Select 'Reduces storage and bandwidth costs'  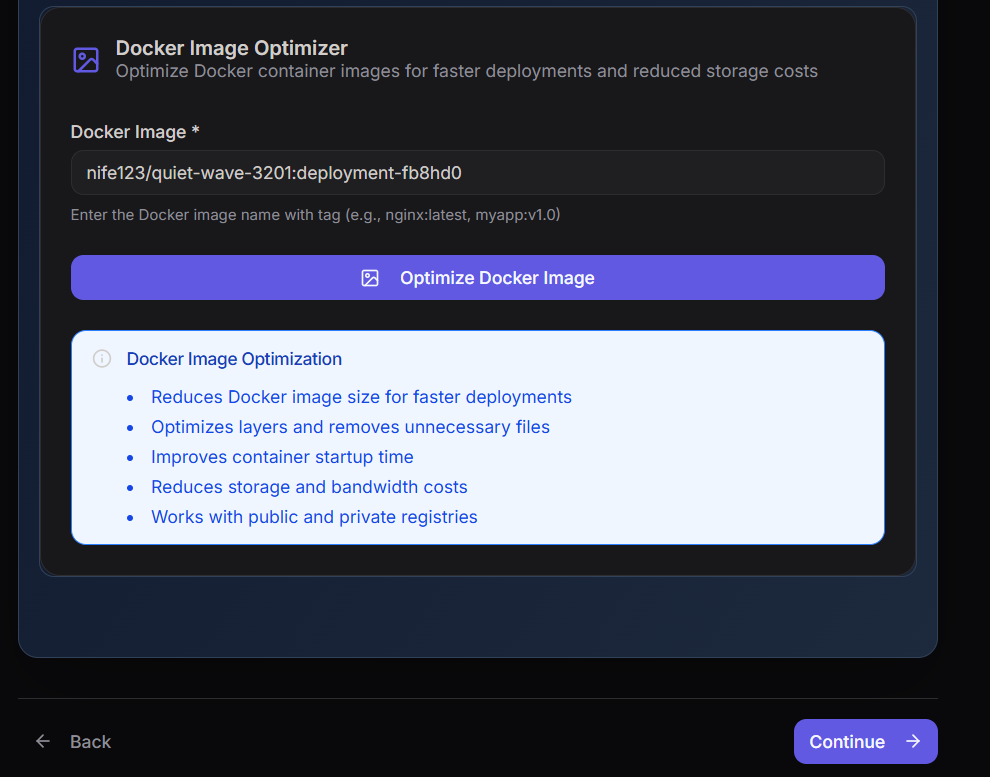(309, 487)
